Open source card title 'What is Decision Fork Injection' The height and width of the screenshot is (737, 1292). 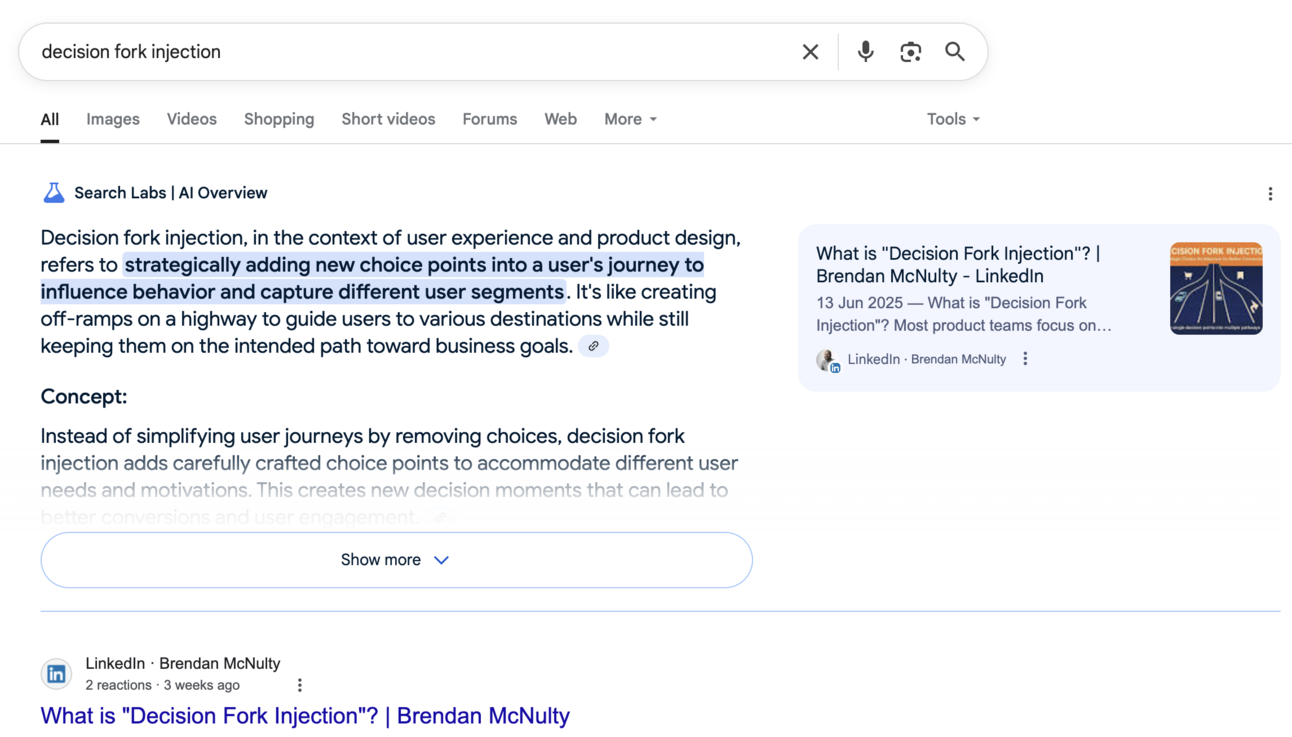point(958,265)
